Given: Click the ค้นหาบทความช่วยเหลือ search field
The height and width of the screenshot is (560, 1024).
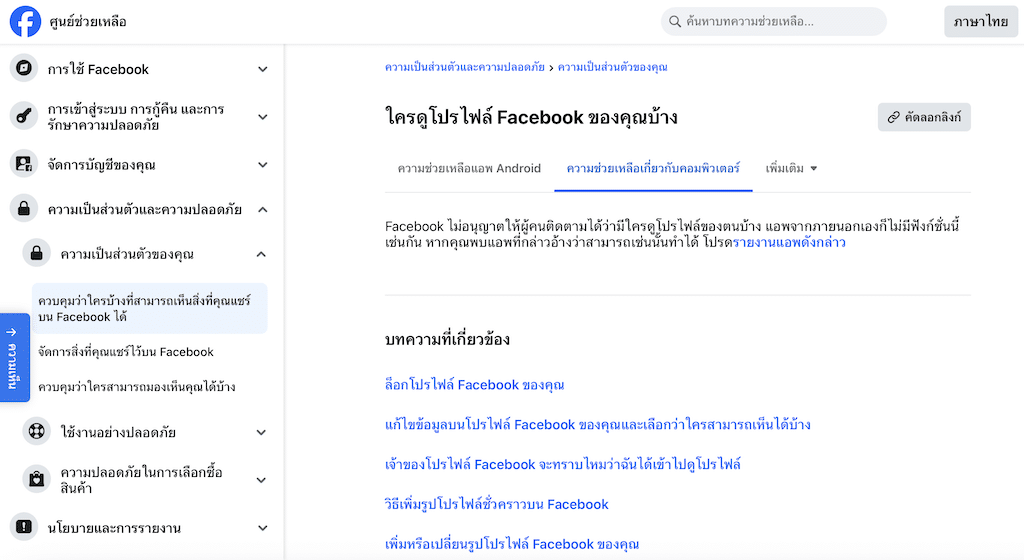Looking at the screenshot, I should (x=774, y=22).
